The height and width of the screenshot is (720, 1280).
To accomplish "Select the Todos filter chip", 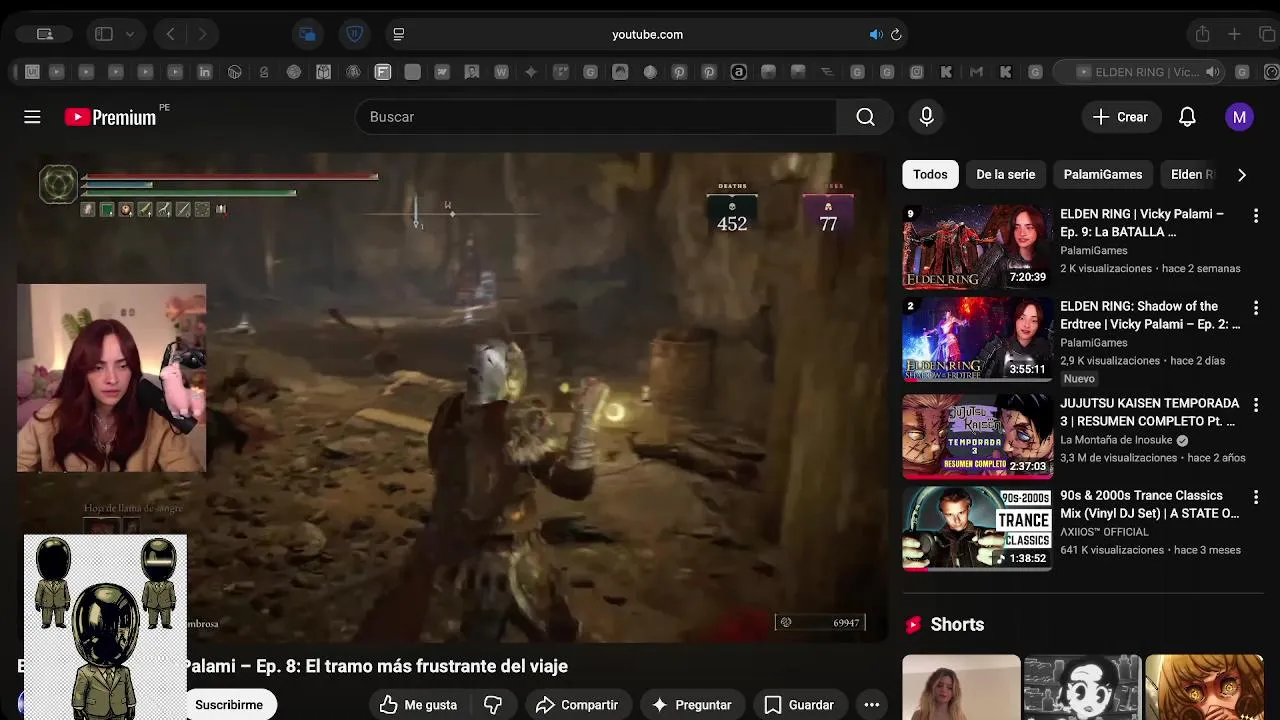I will point(930,174).
